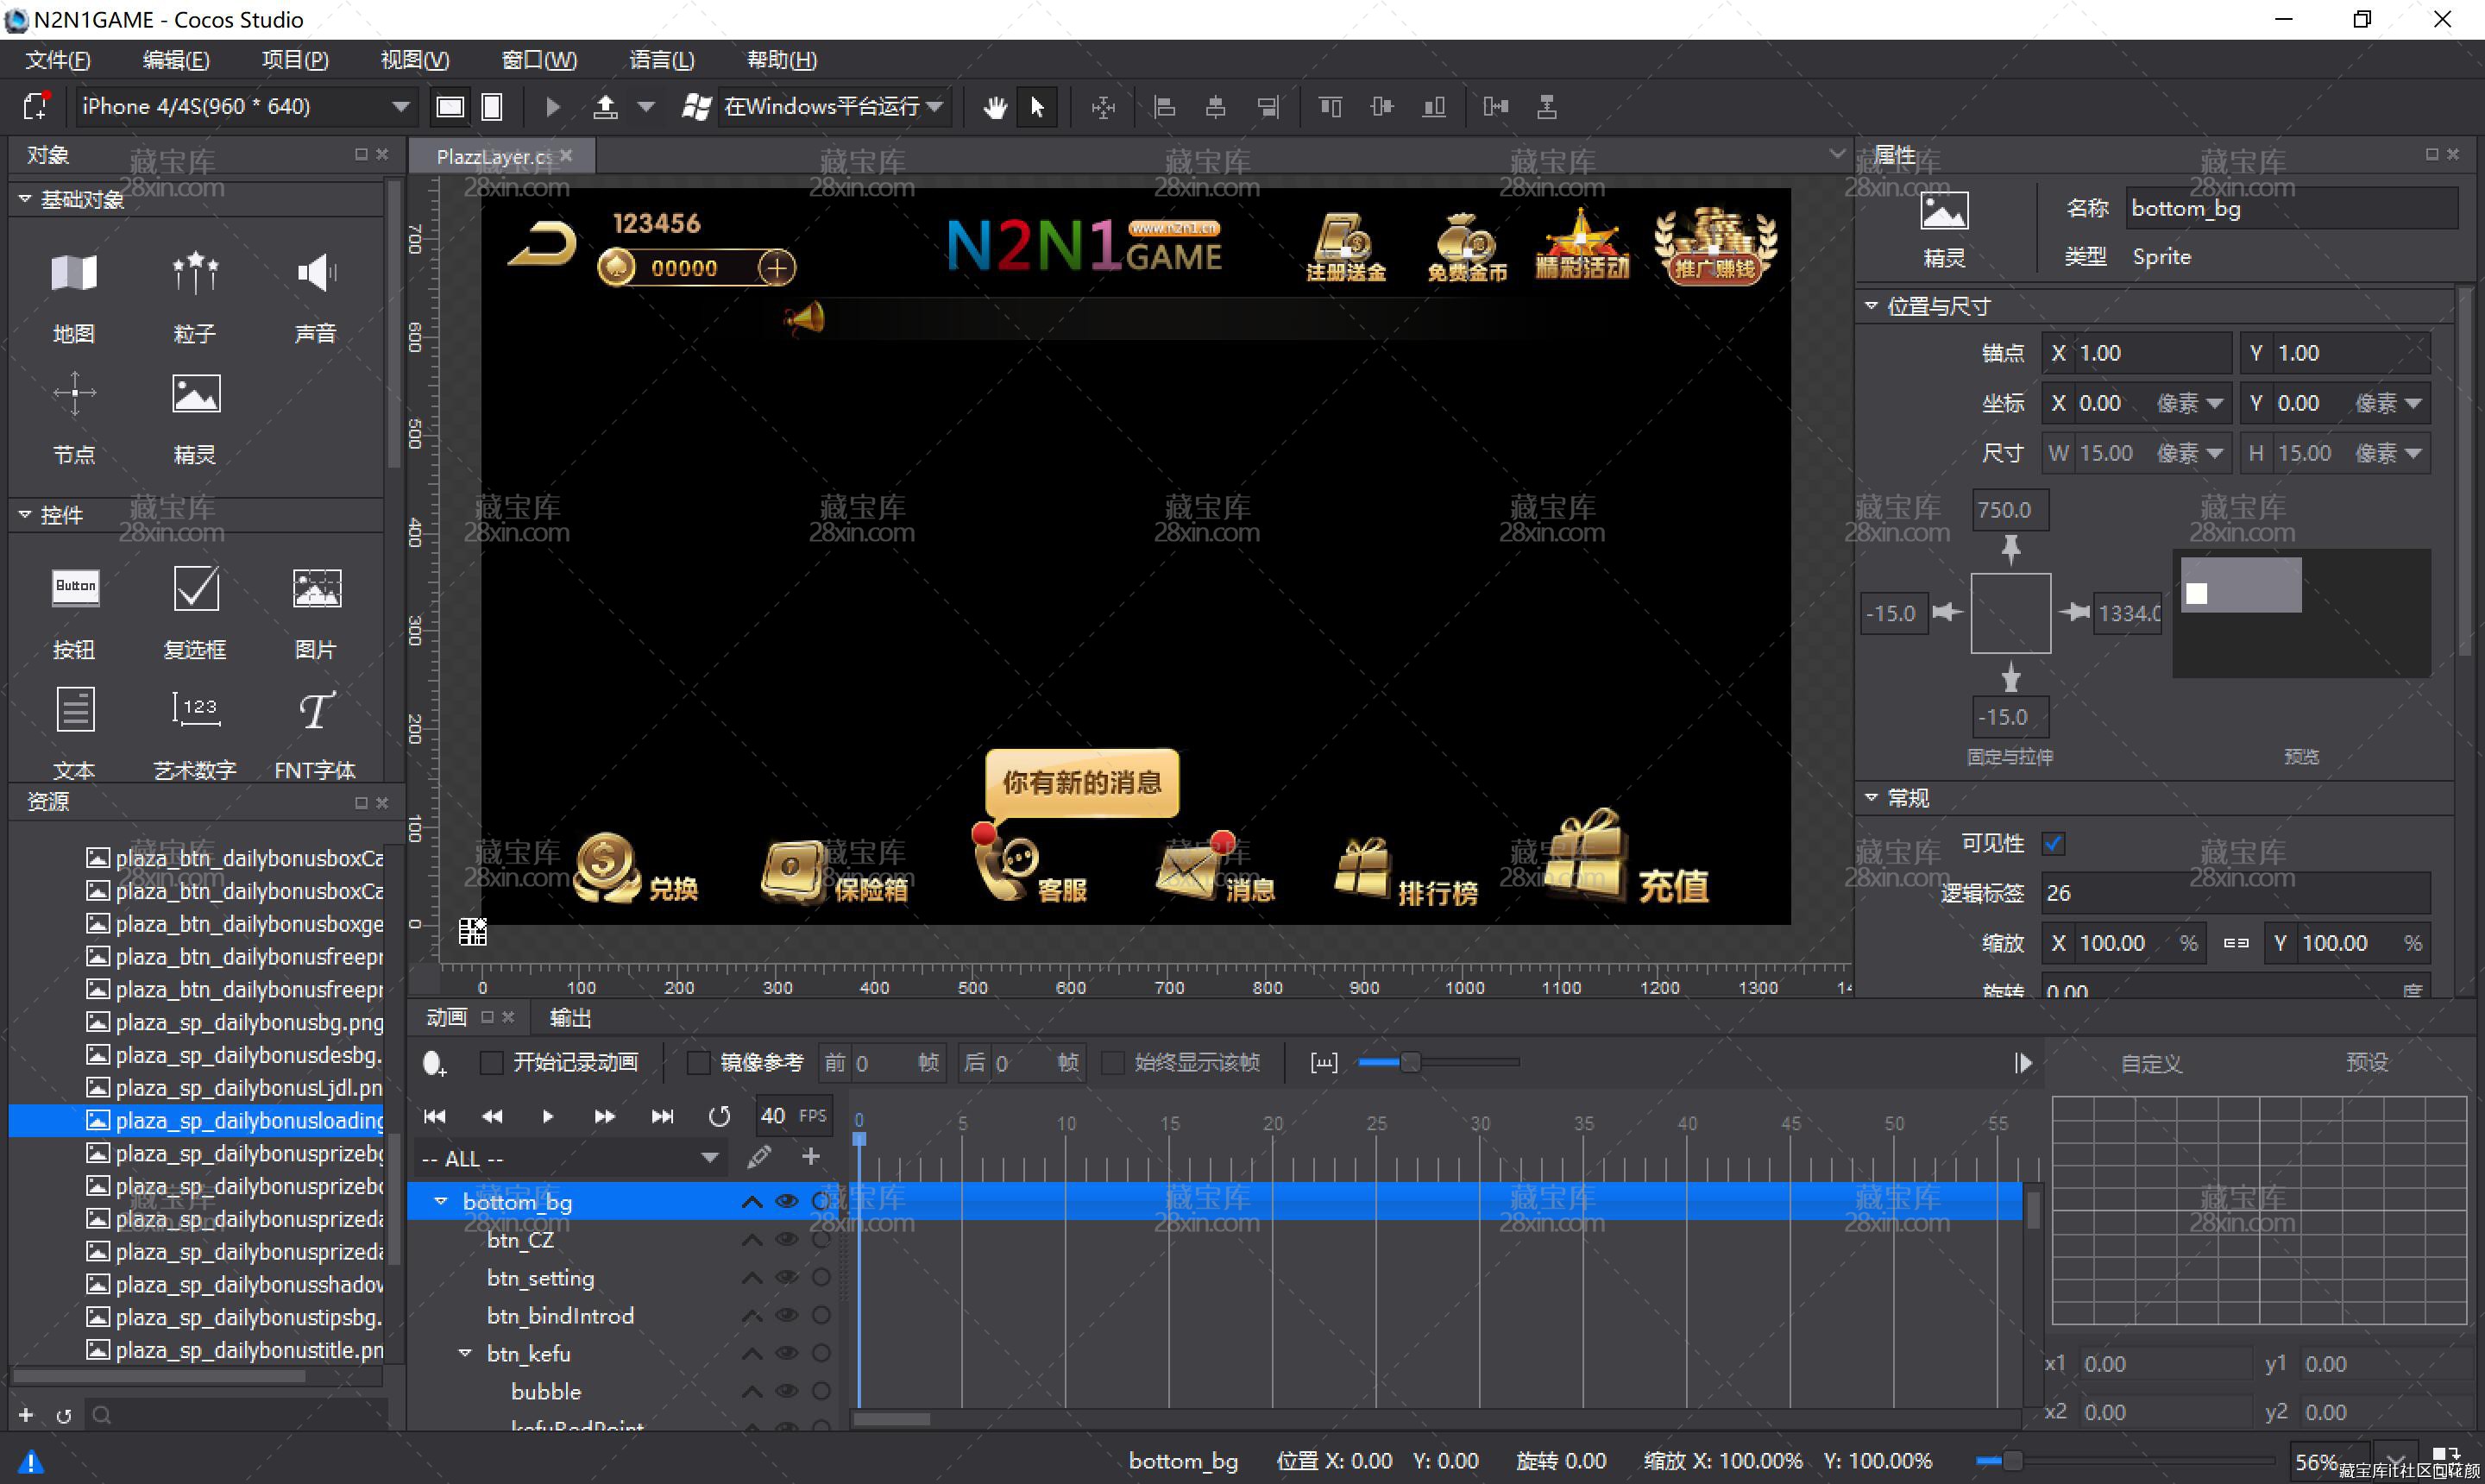Click the logic tag field 26
Screen dimensions: 2485x1484
tap(2235, 893)
